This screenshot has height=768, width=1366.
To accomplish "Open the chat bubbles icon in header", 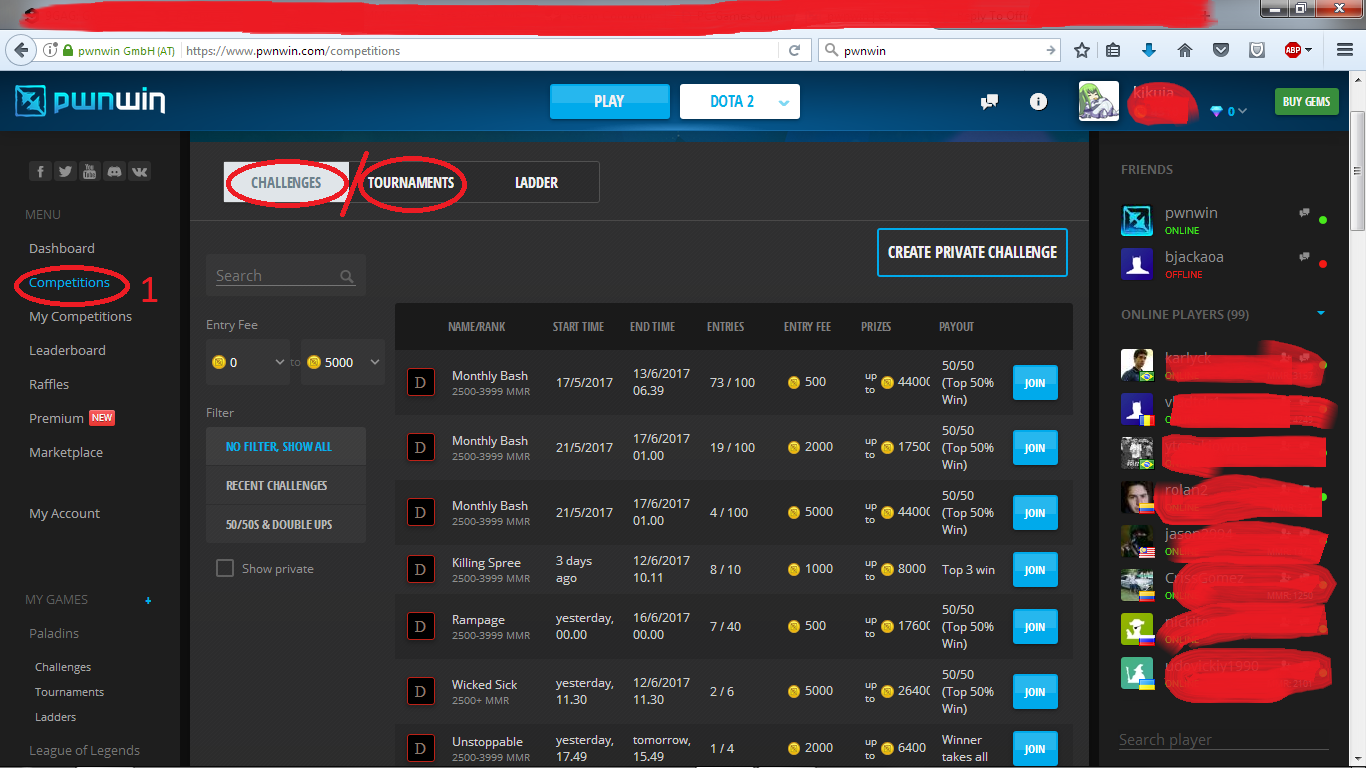I will tap(990, 101).
